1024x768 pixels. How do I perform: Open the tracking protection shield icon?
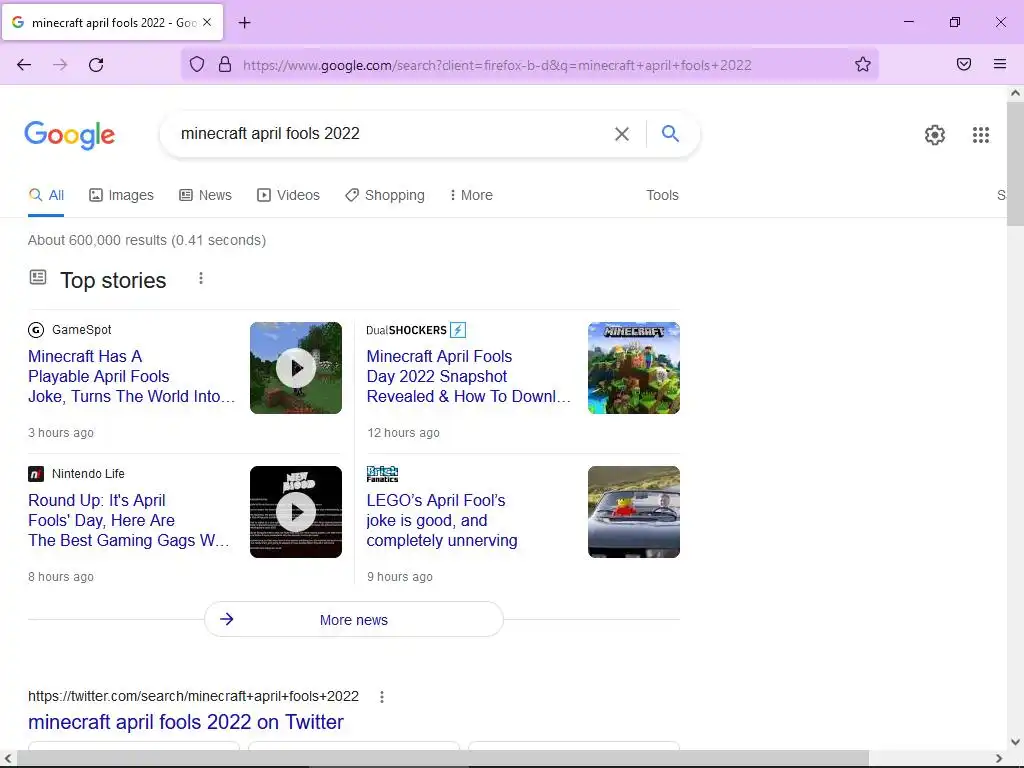(x=197, y=64)
